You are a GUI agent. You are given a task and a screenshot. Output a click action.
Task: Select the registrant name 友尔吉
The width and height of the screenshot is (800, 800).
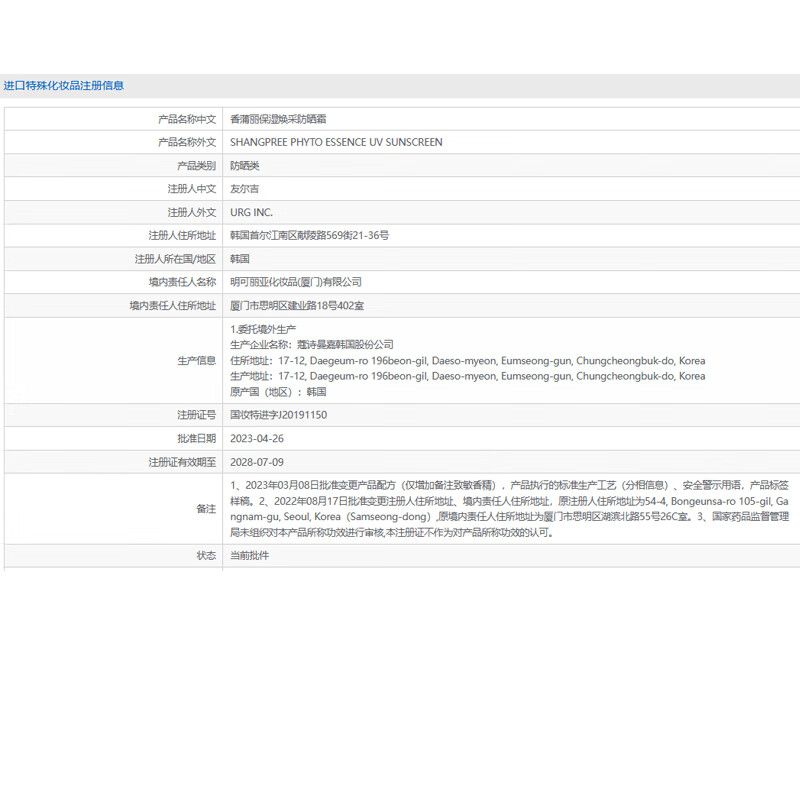pyautogui.click(x=244, y=189)
